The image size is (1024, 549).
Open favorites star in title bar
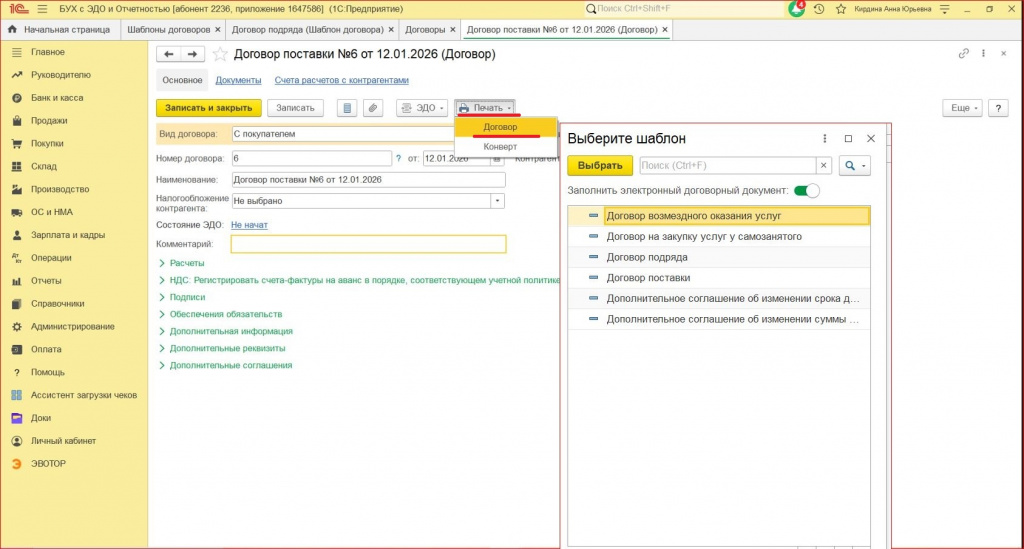pos(840,9)
